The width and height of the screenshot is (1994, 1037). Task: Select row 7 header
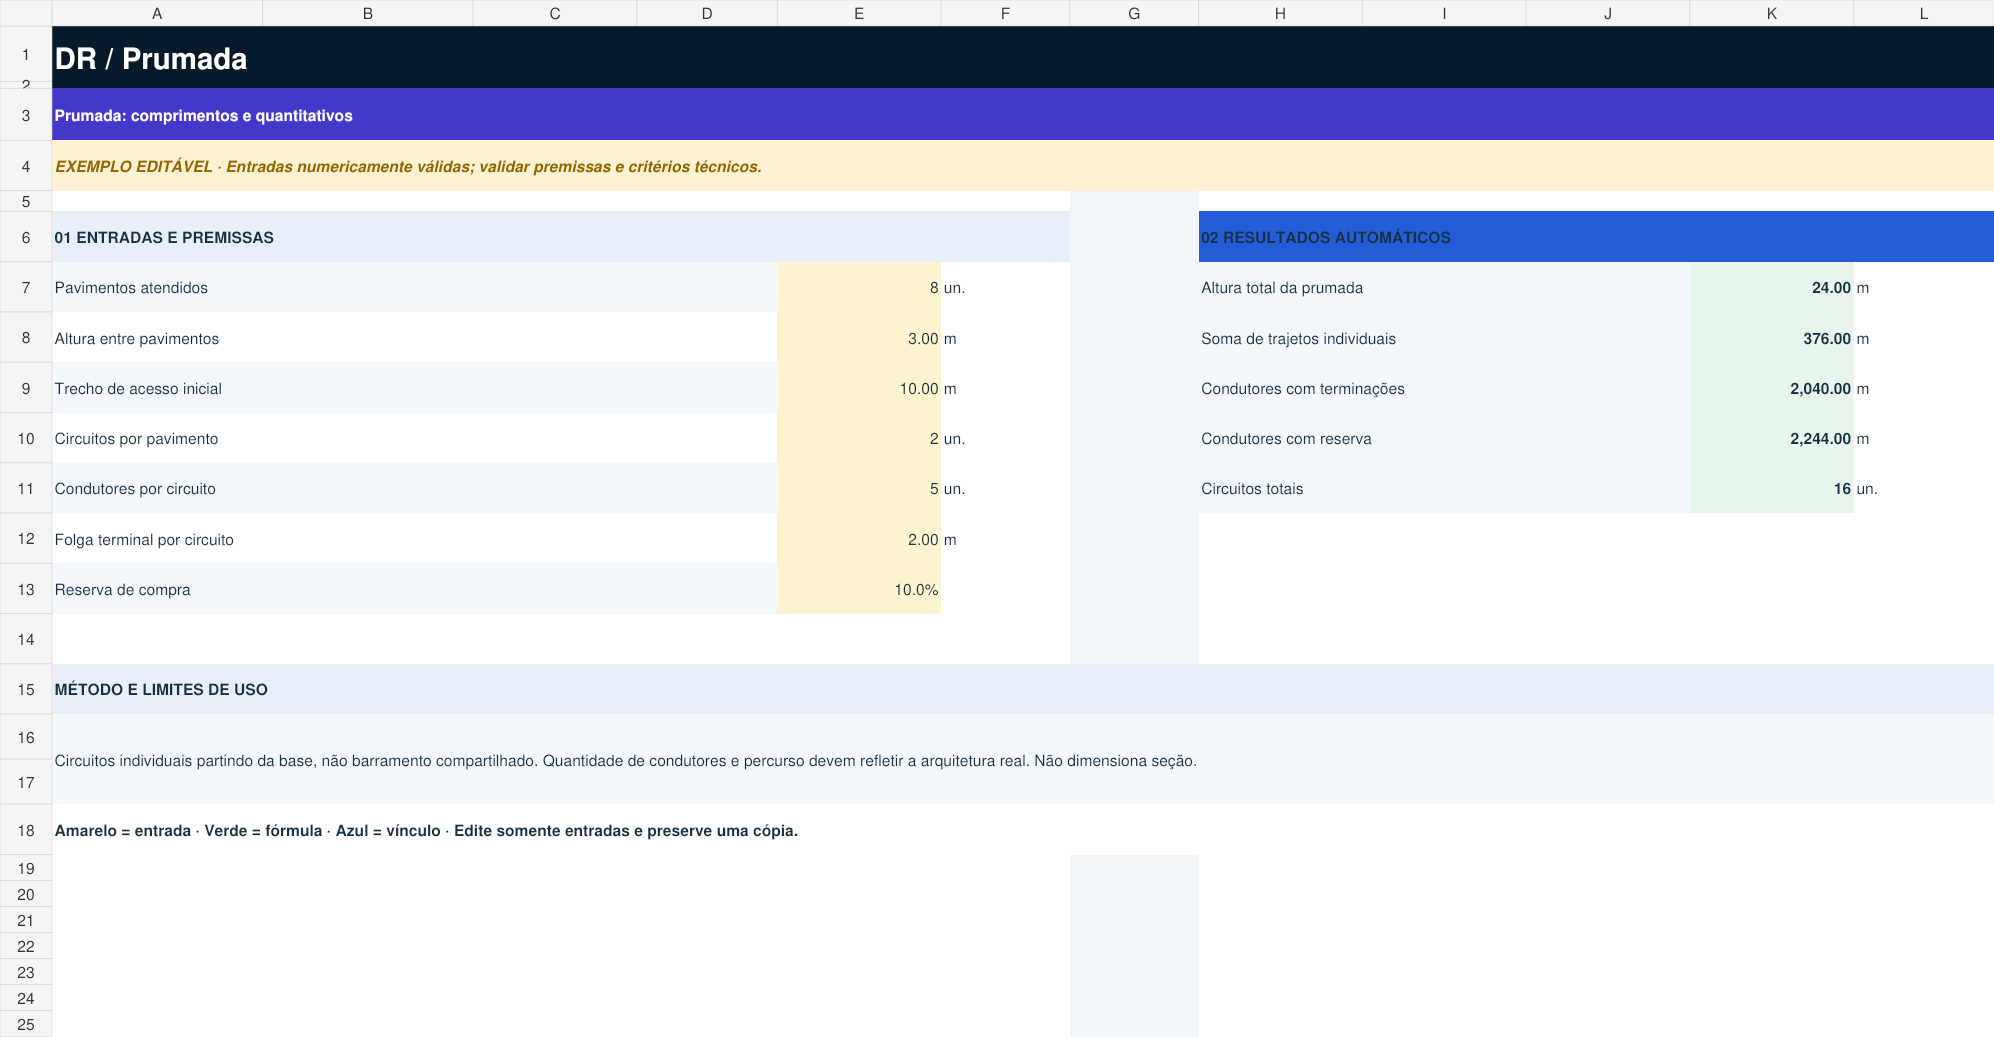pos(26,287)
